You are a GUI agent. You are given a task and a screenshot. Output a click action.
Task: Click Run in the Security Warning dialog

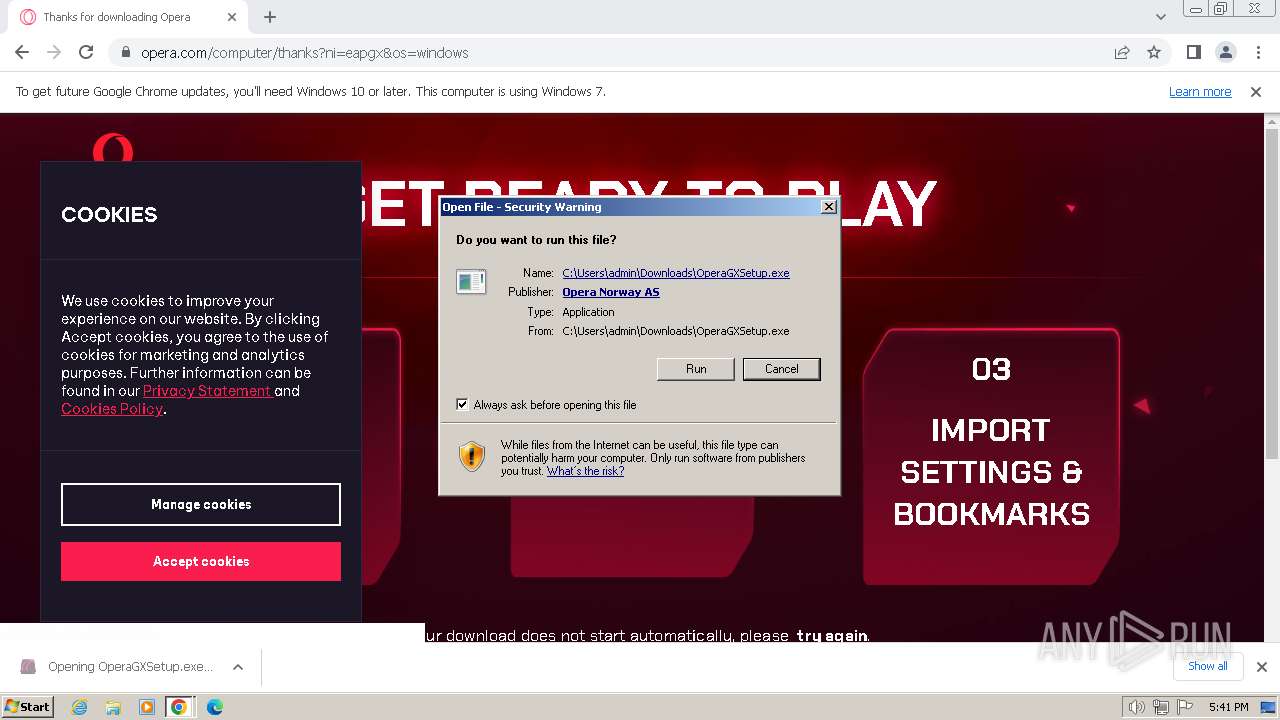click(x=696, y=369)
